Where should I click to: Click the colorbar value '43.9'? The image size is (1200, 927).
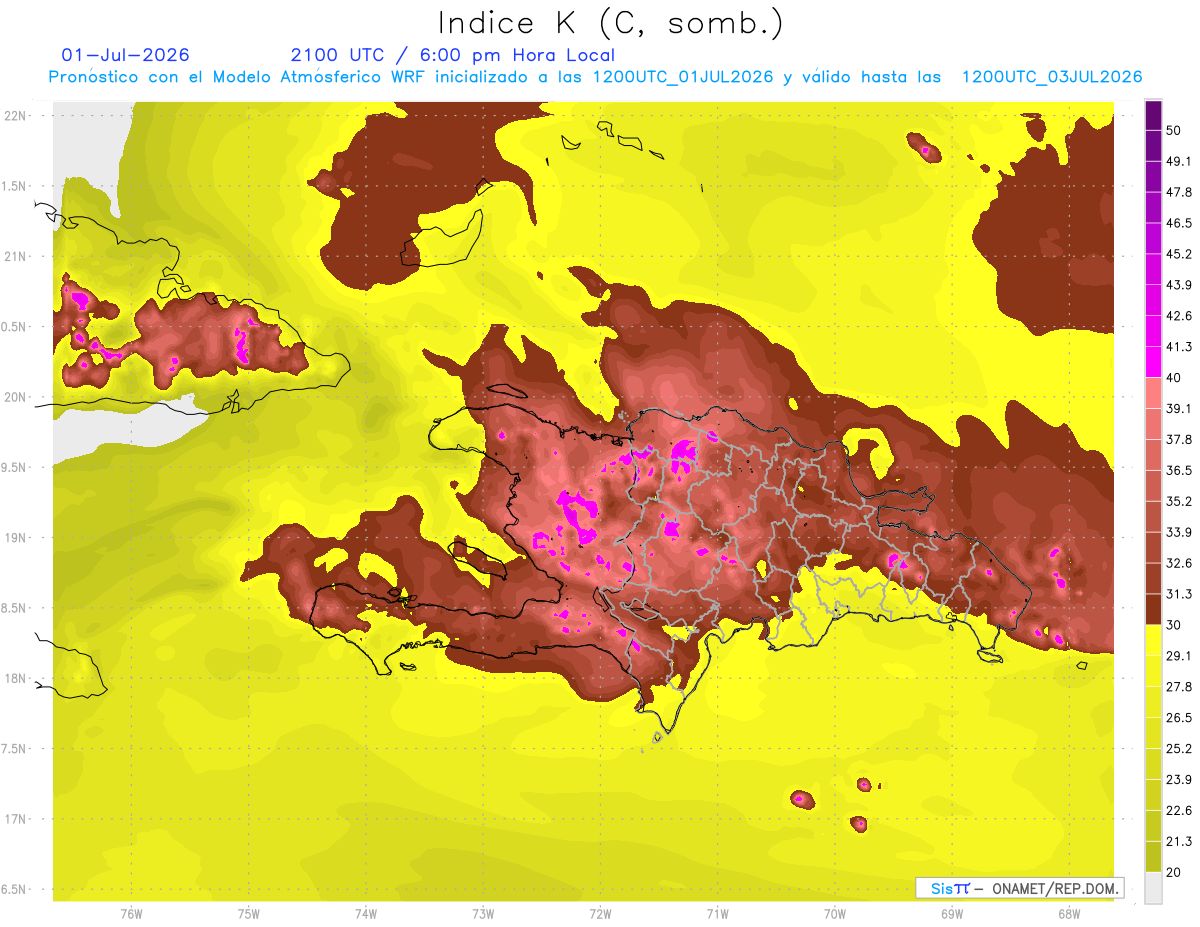1179,285
